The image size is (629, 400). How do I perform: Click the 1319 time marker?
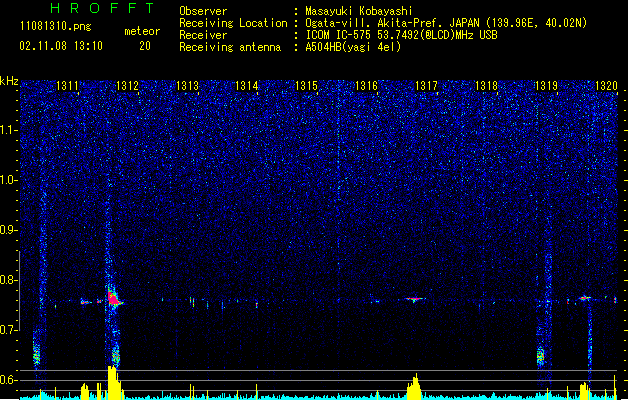(x=546, y=86)
